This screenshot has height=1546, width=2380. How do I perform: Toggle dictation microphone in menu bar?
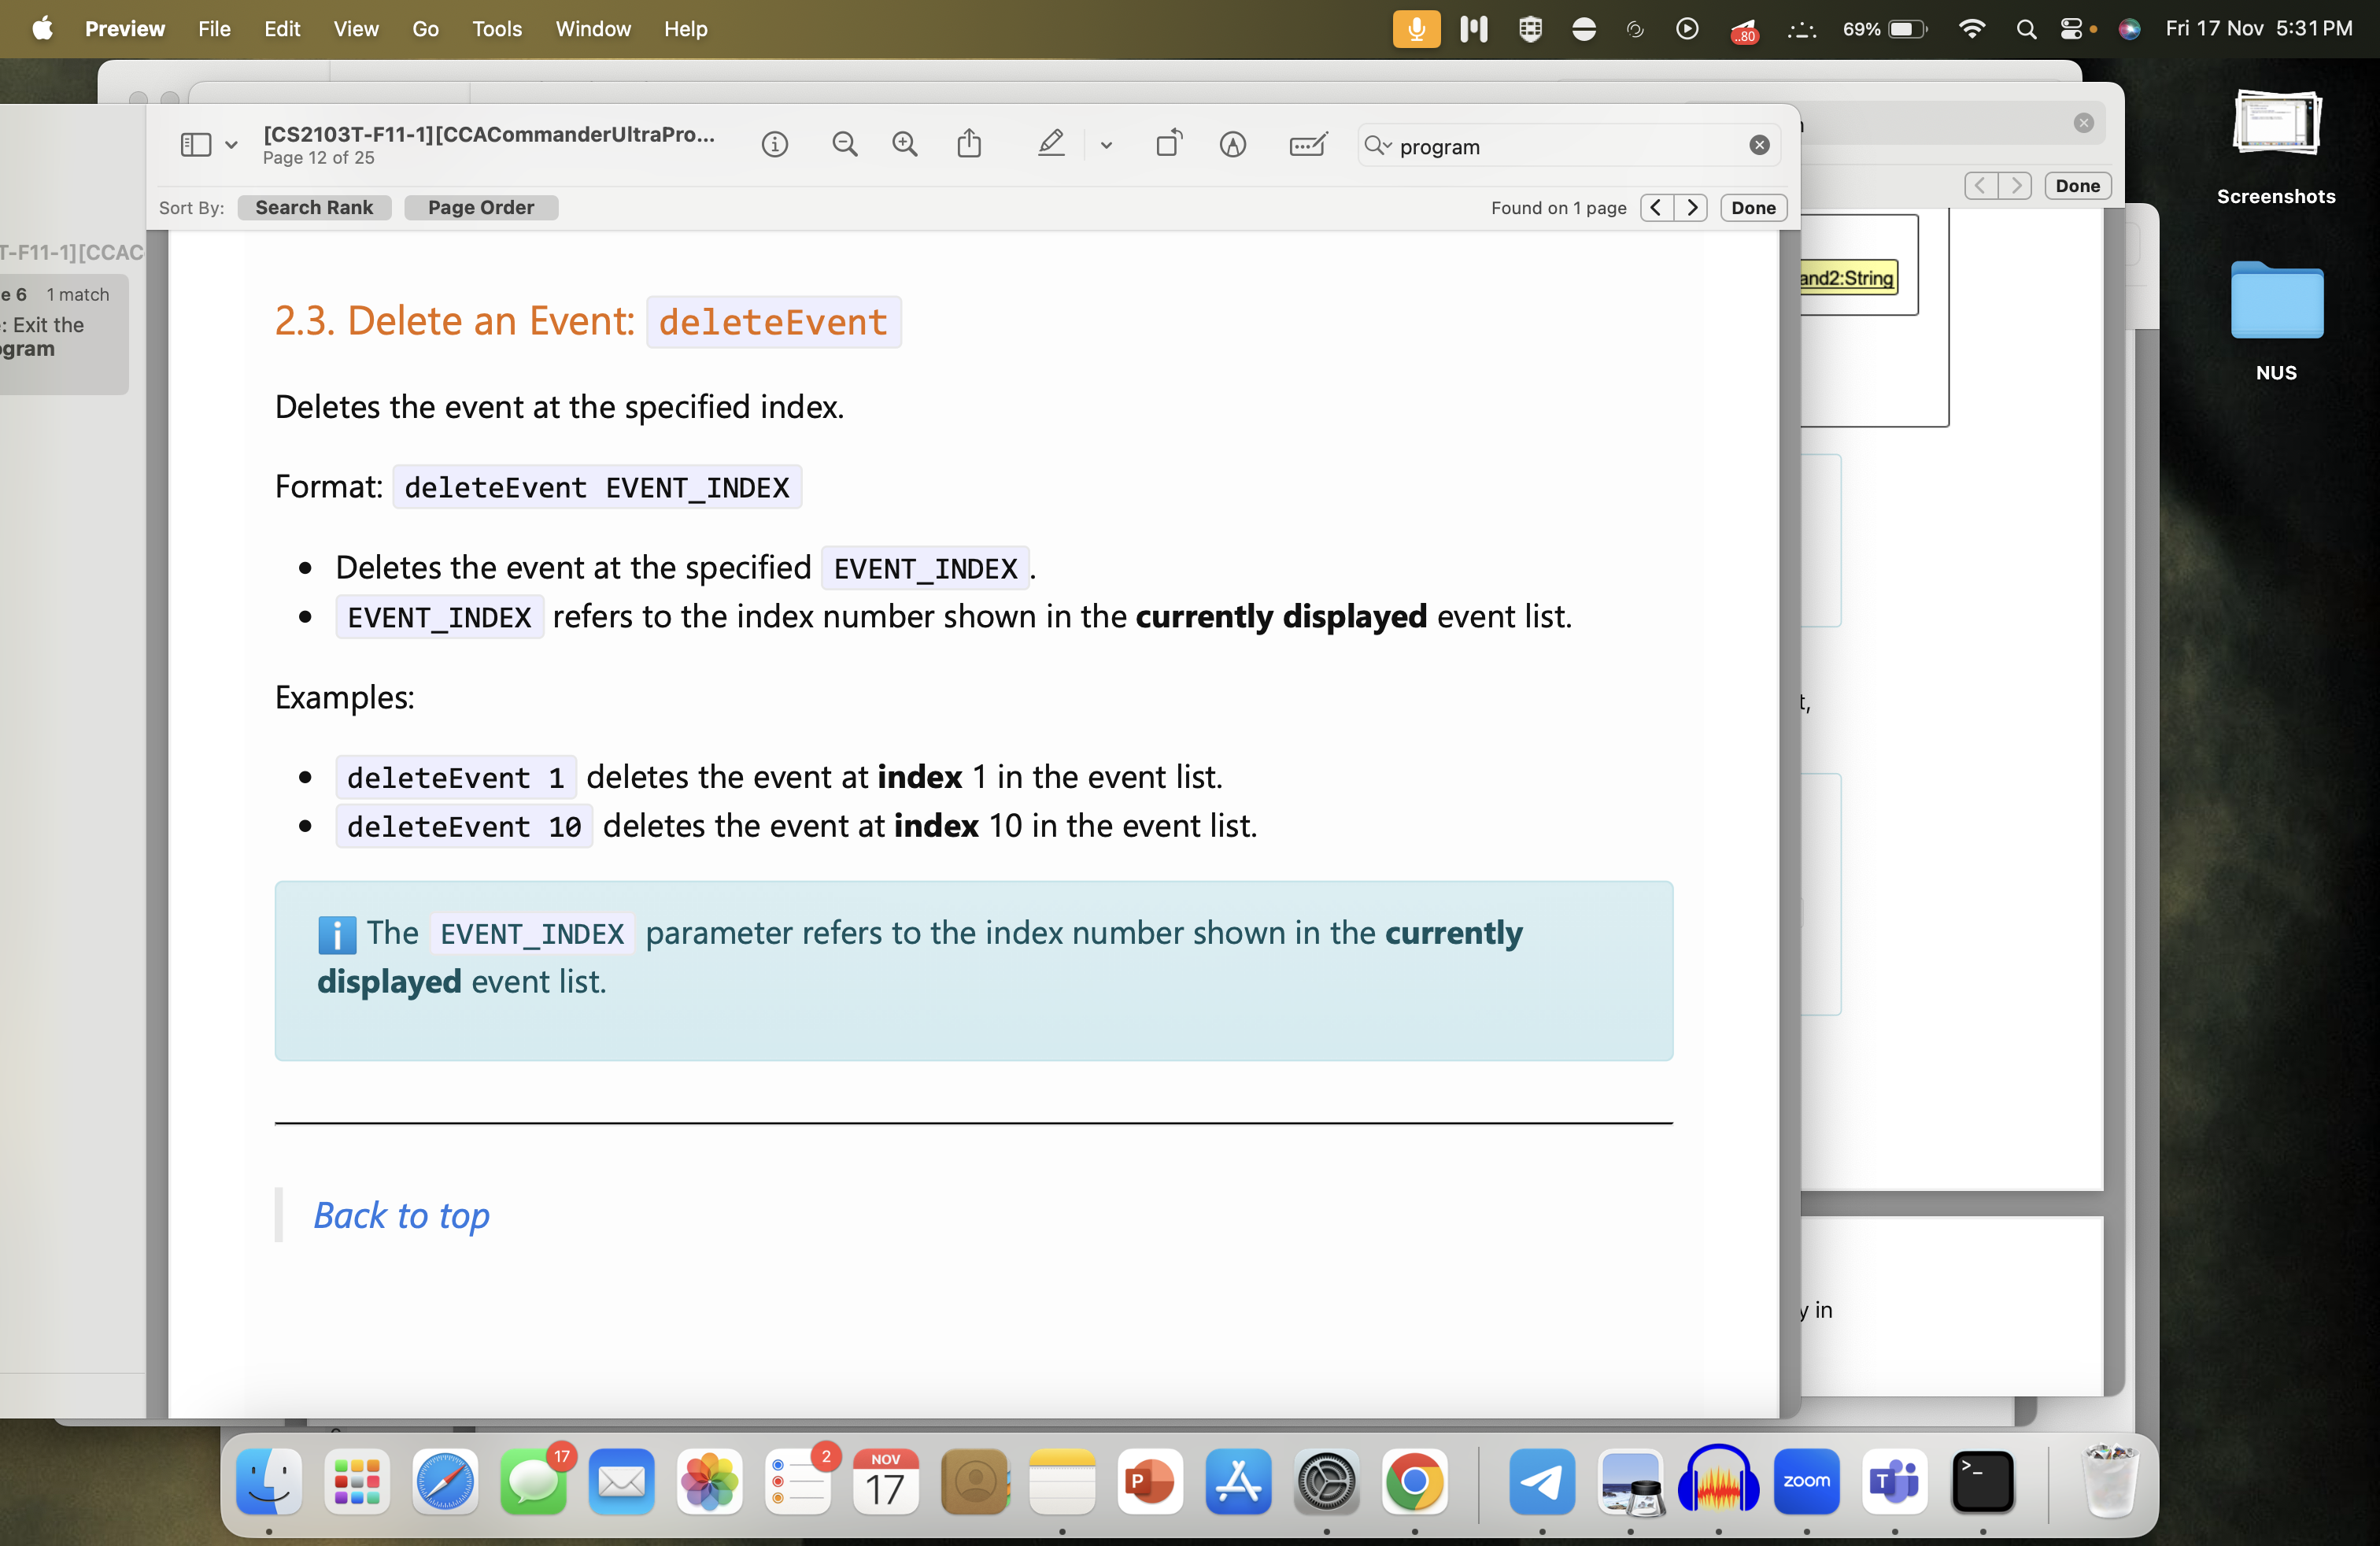[x=1416, y=29]
